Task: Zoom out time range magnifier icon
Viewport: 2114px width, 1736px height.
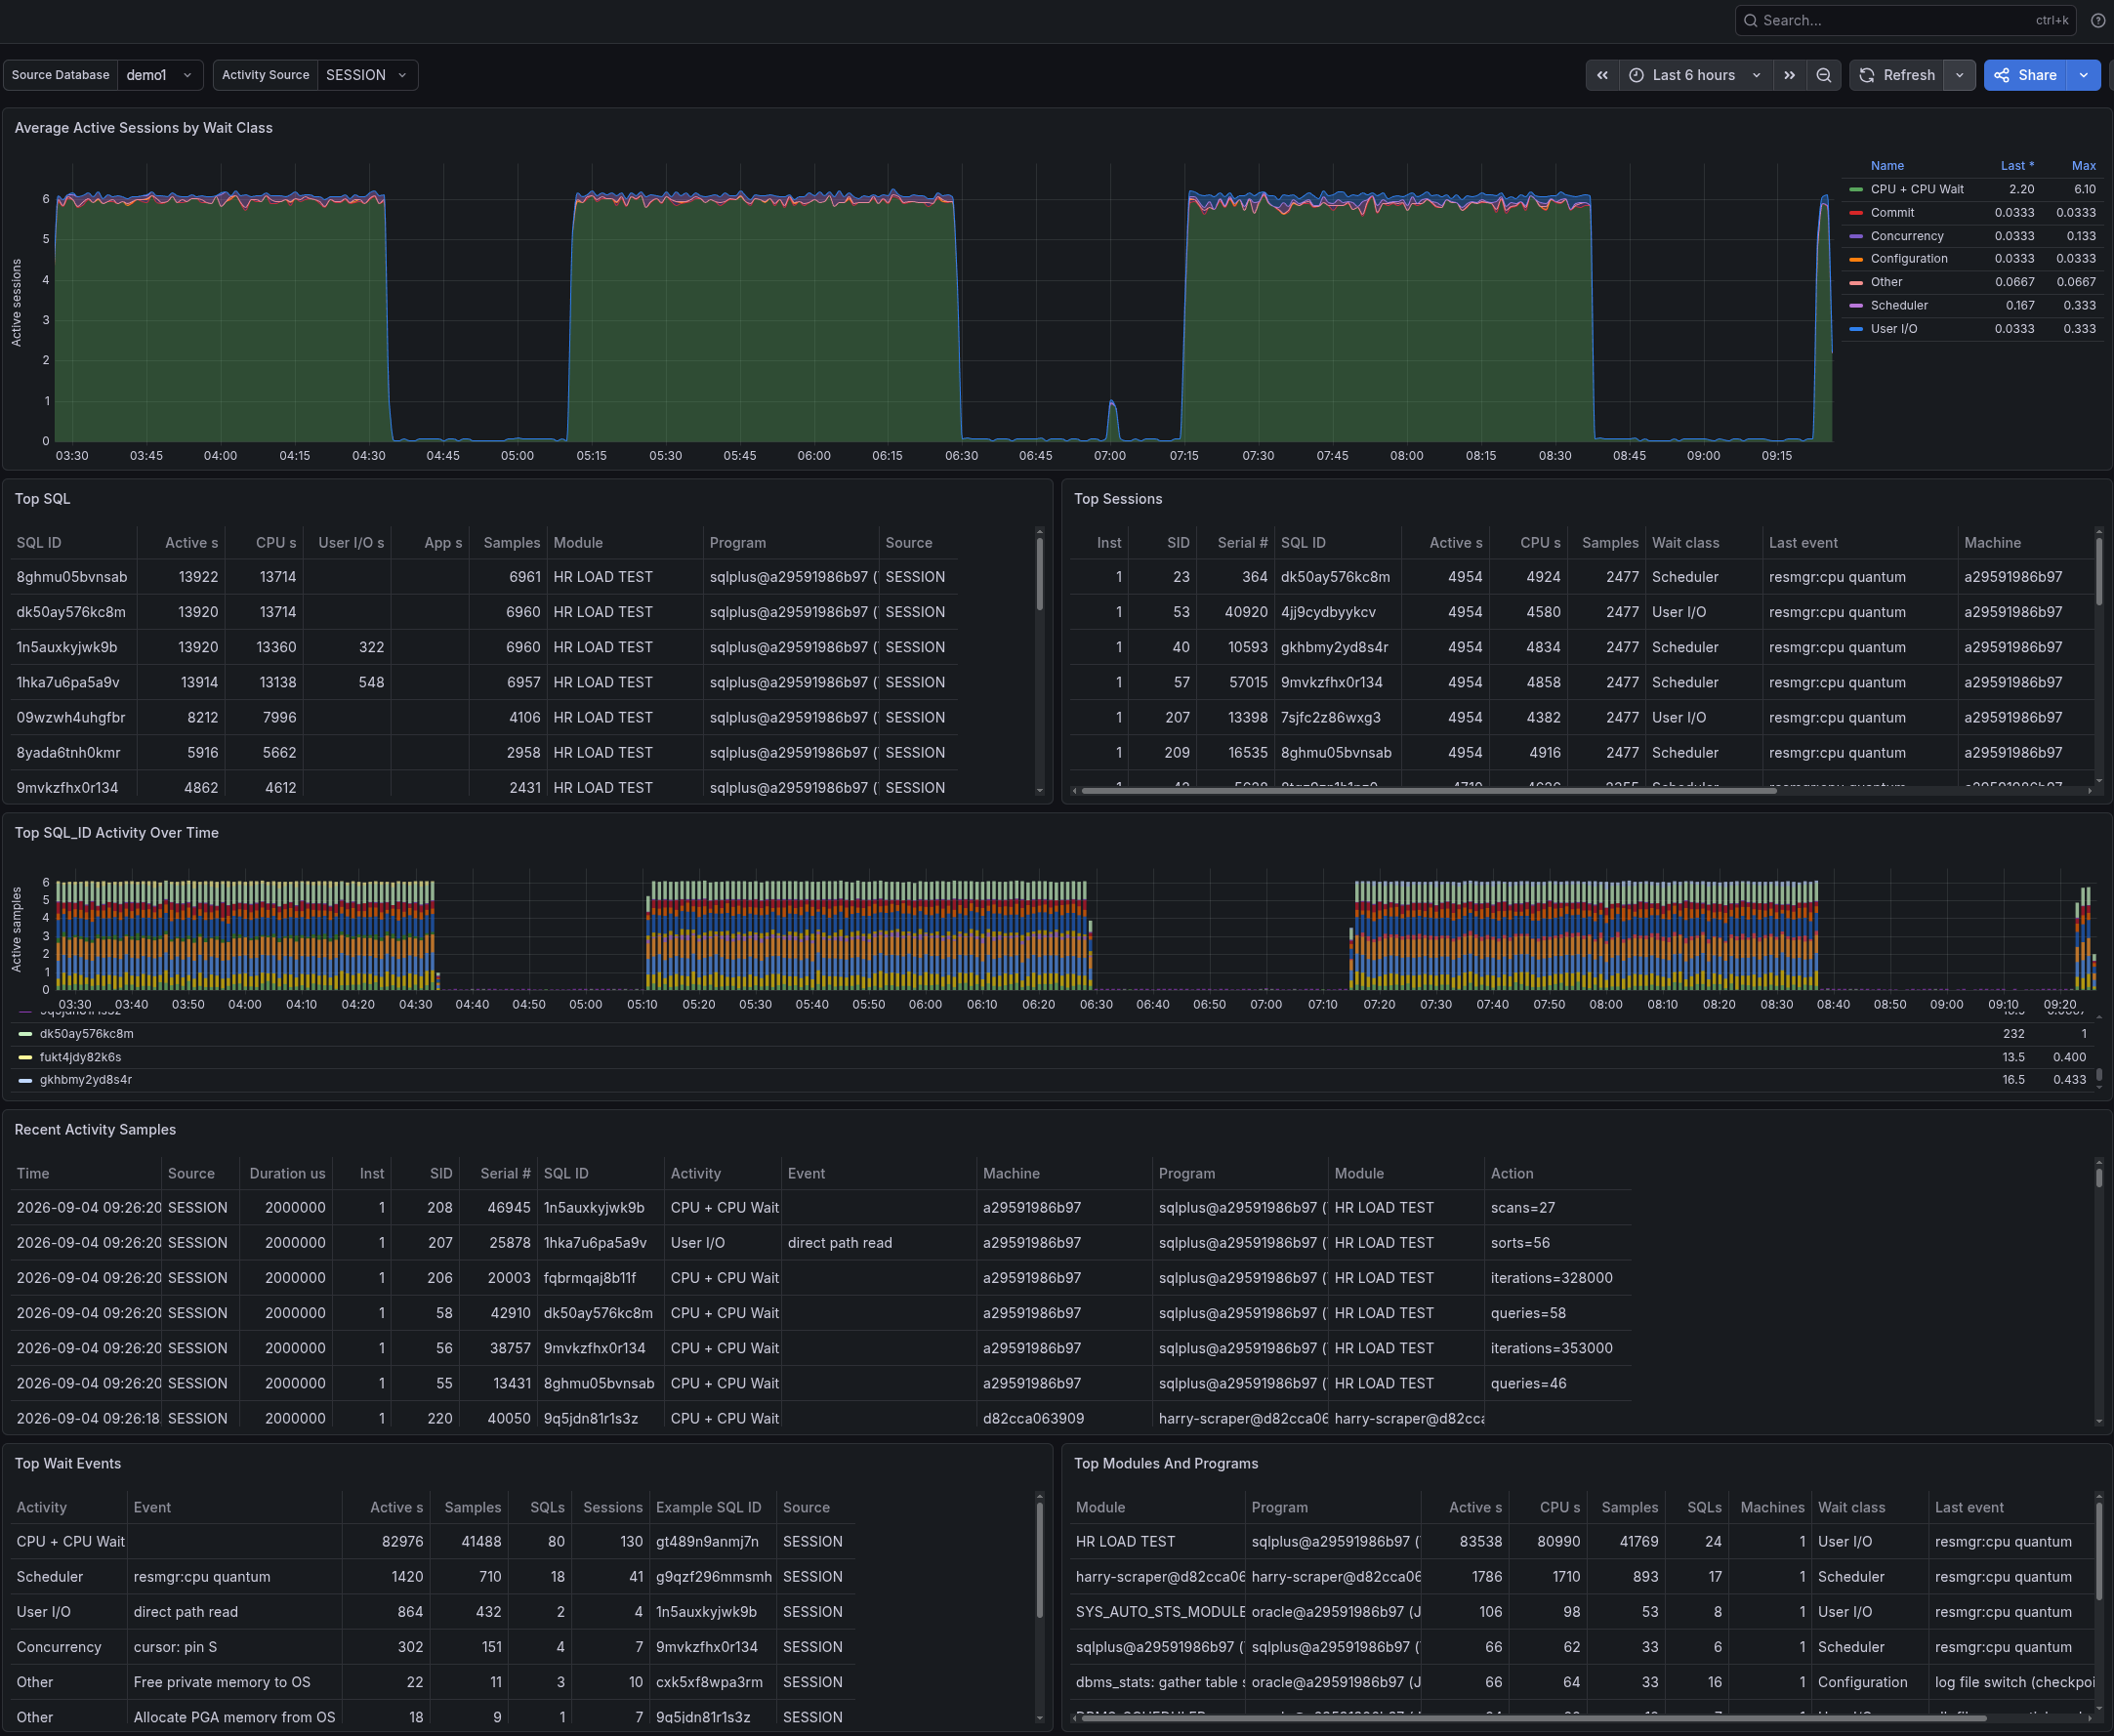Action: pyautogui.click(x=1823, y=75)
